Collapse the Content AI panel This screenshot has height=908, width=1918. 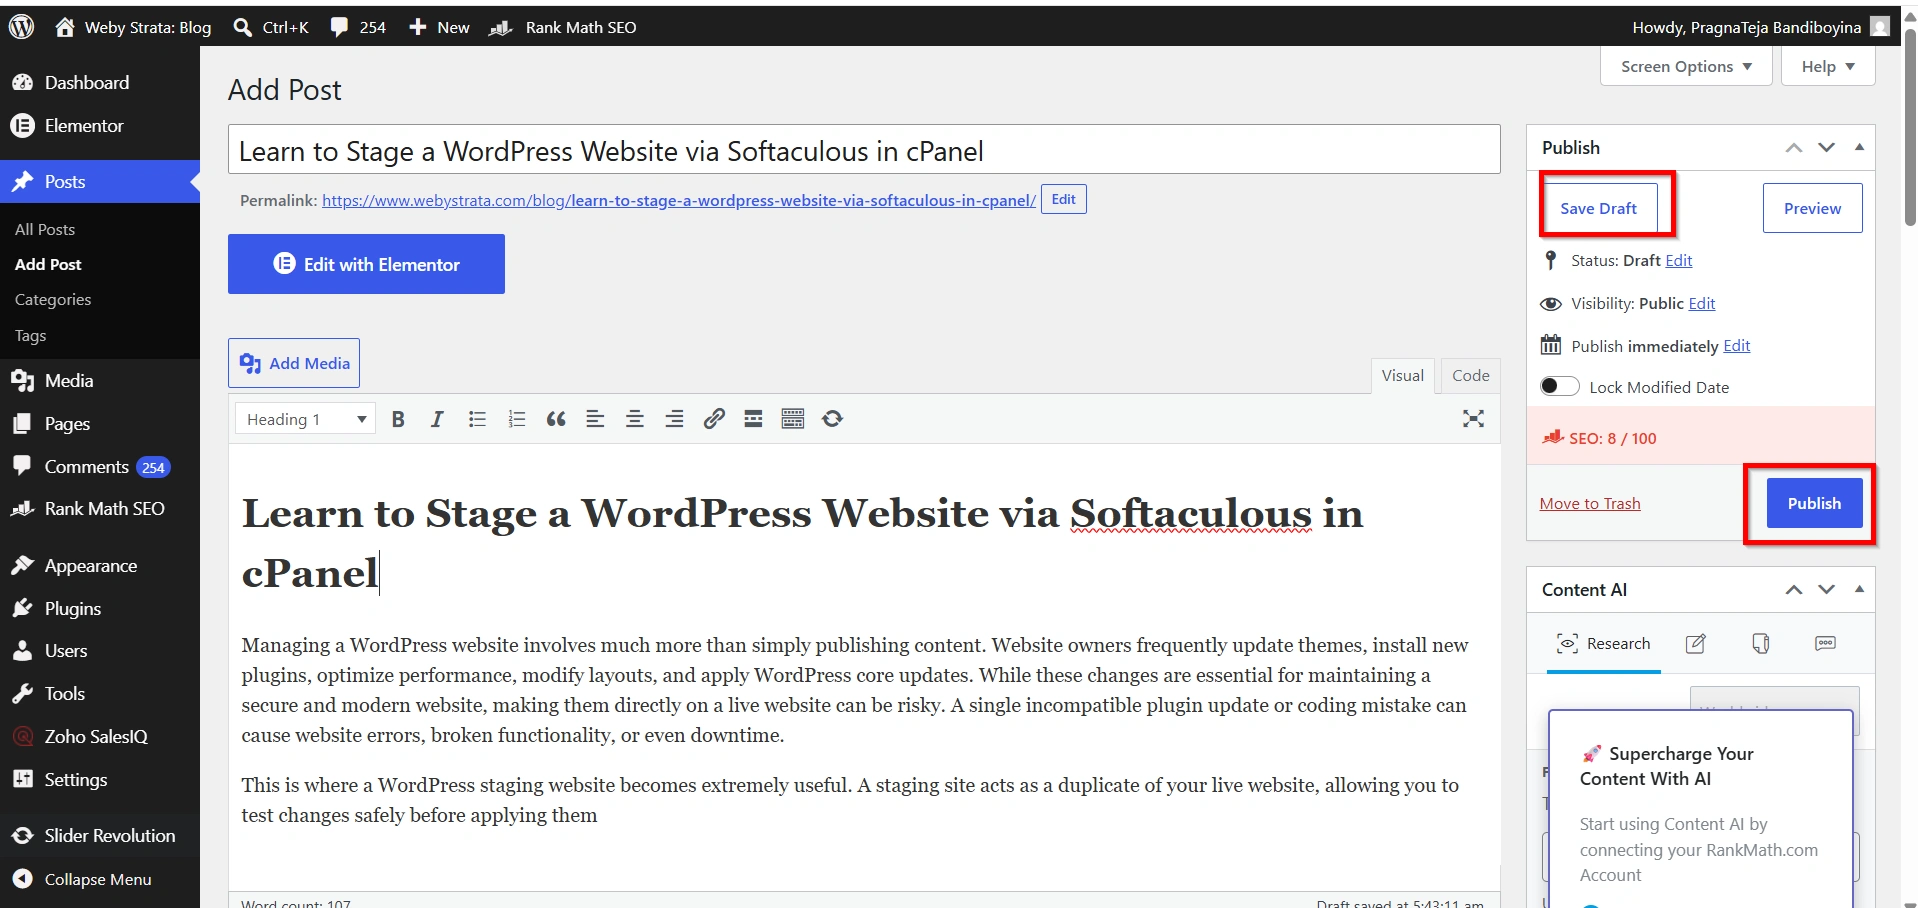coord(1859,589)
